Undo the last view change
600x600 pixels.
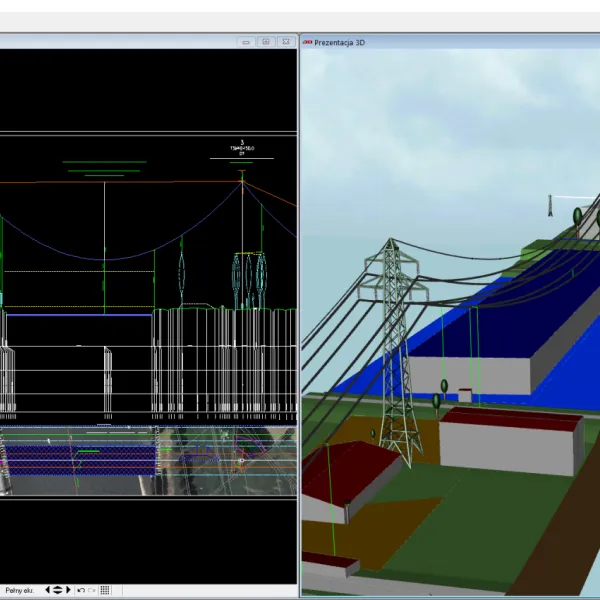pyautogui.click(x=81, y=590)
